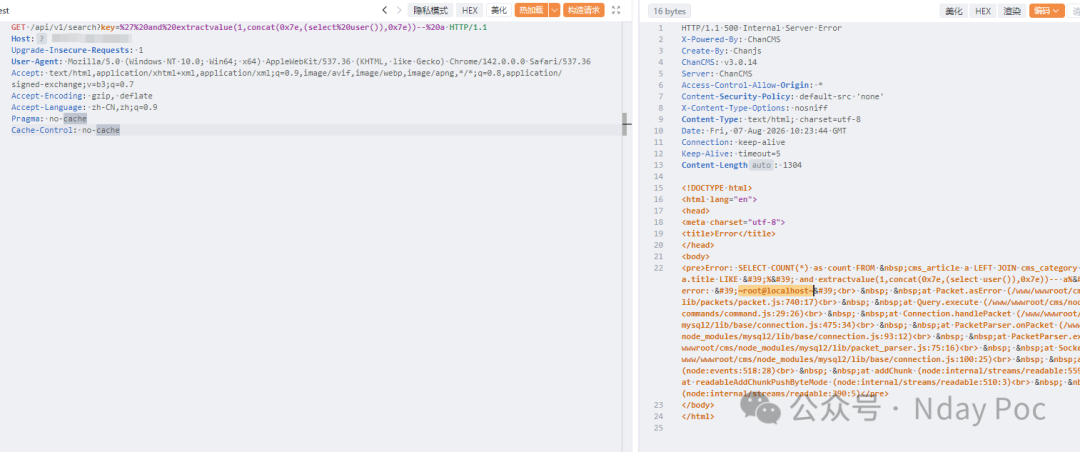Click the request editor scrollbar handle
The width and height of the screenshot is (1080, 452).
[625, 124]
